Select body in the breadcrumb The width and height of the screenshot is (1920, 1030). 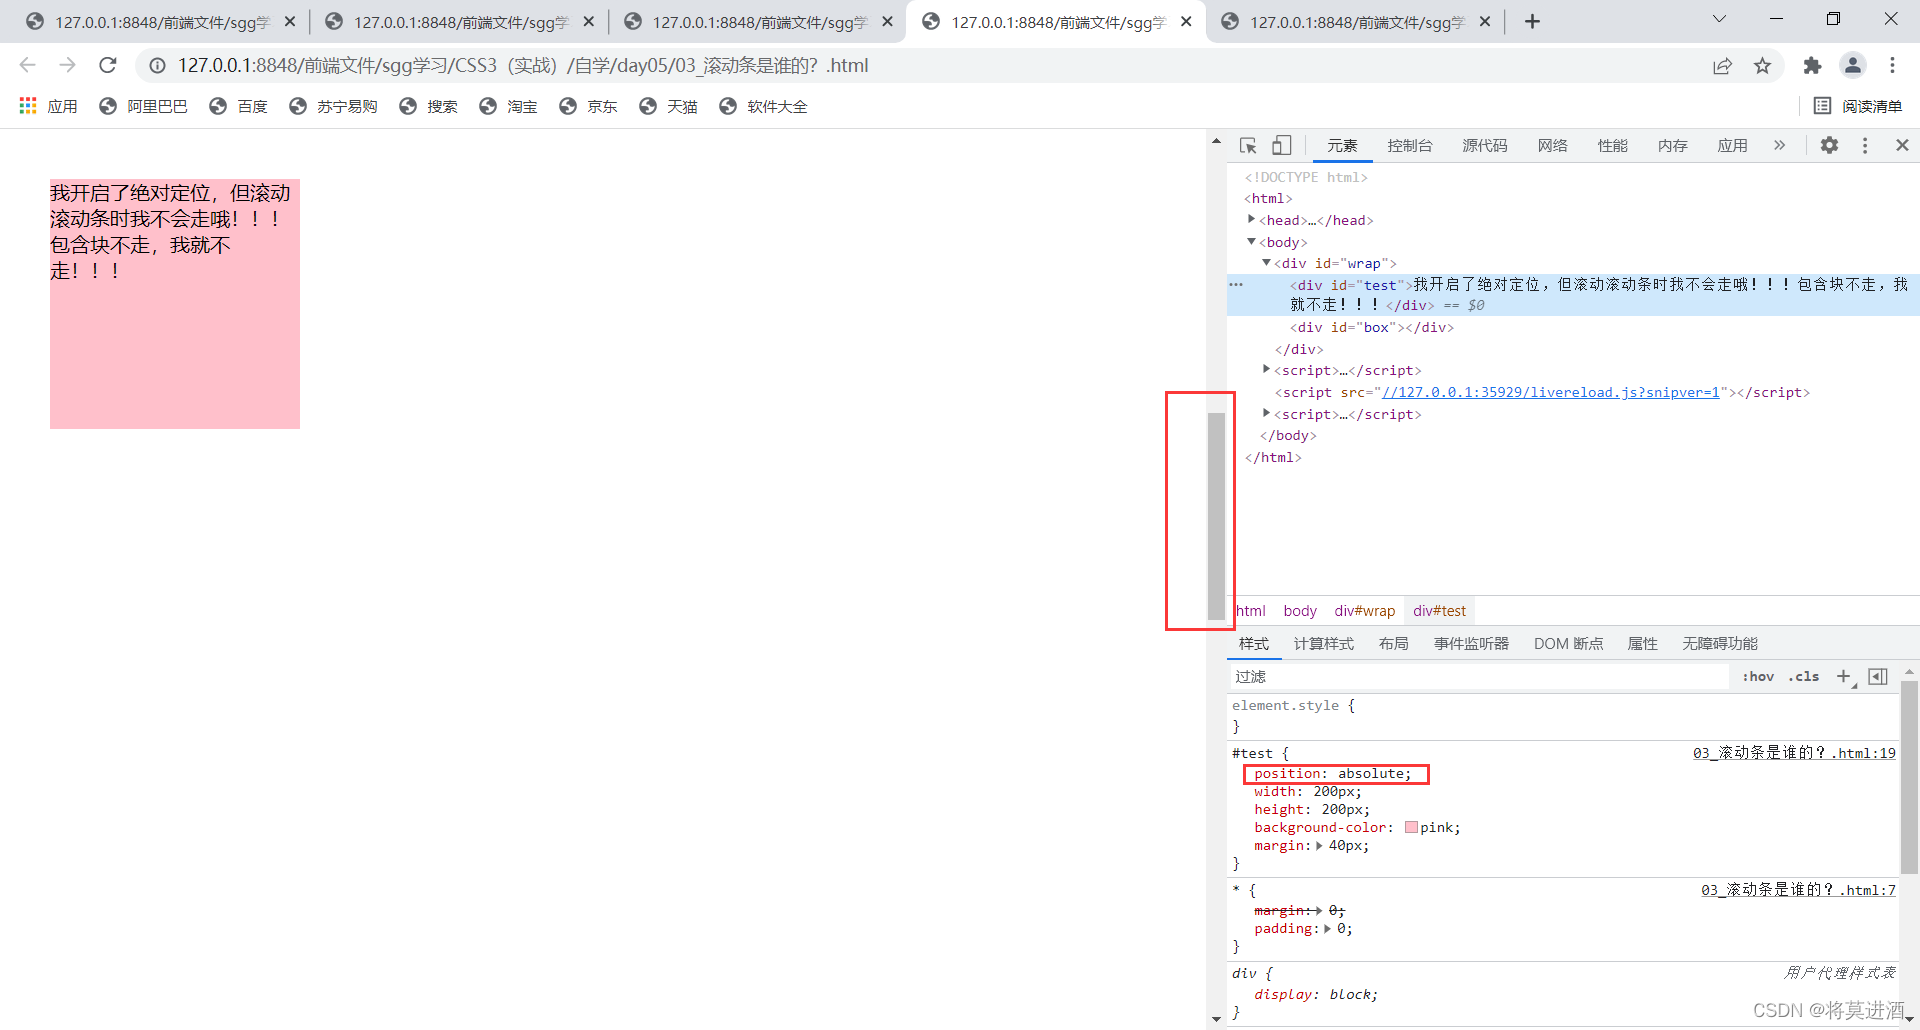point(1300,611)
